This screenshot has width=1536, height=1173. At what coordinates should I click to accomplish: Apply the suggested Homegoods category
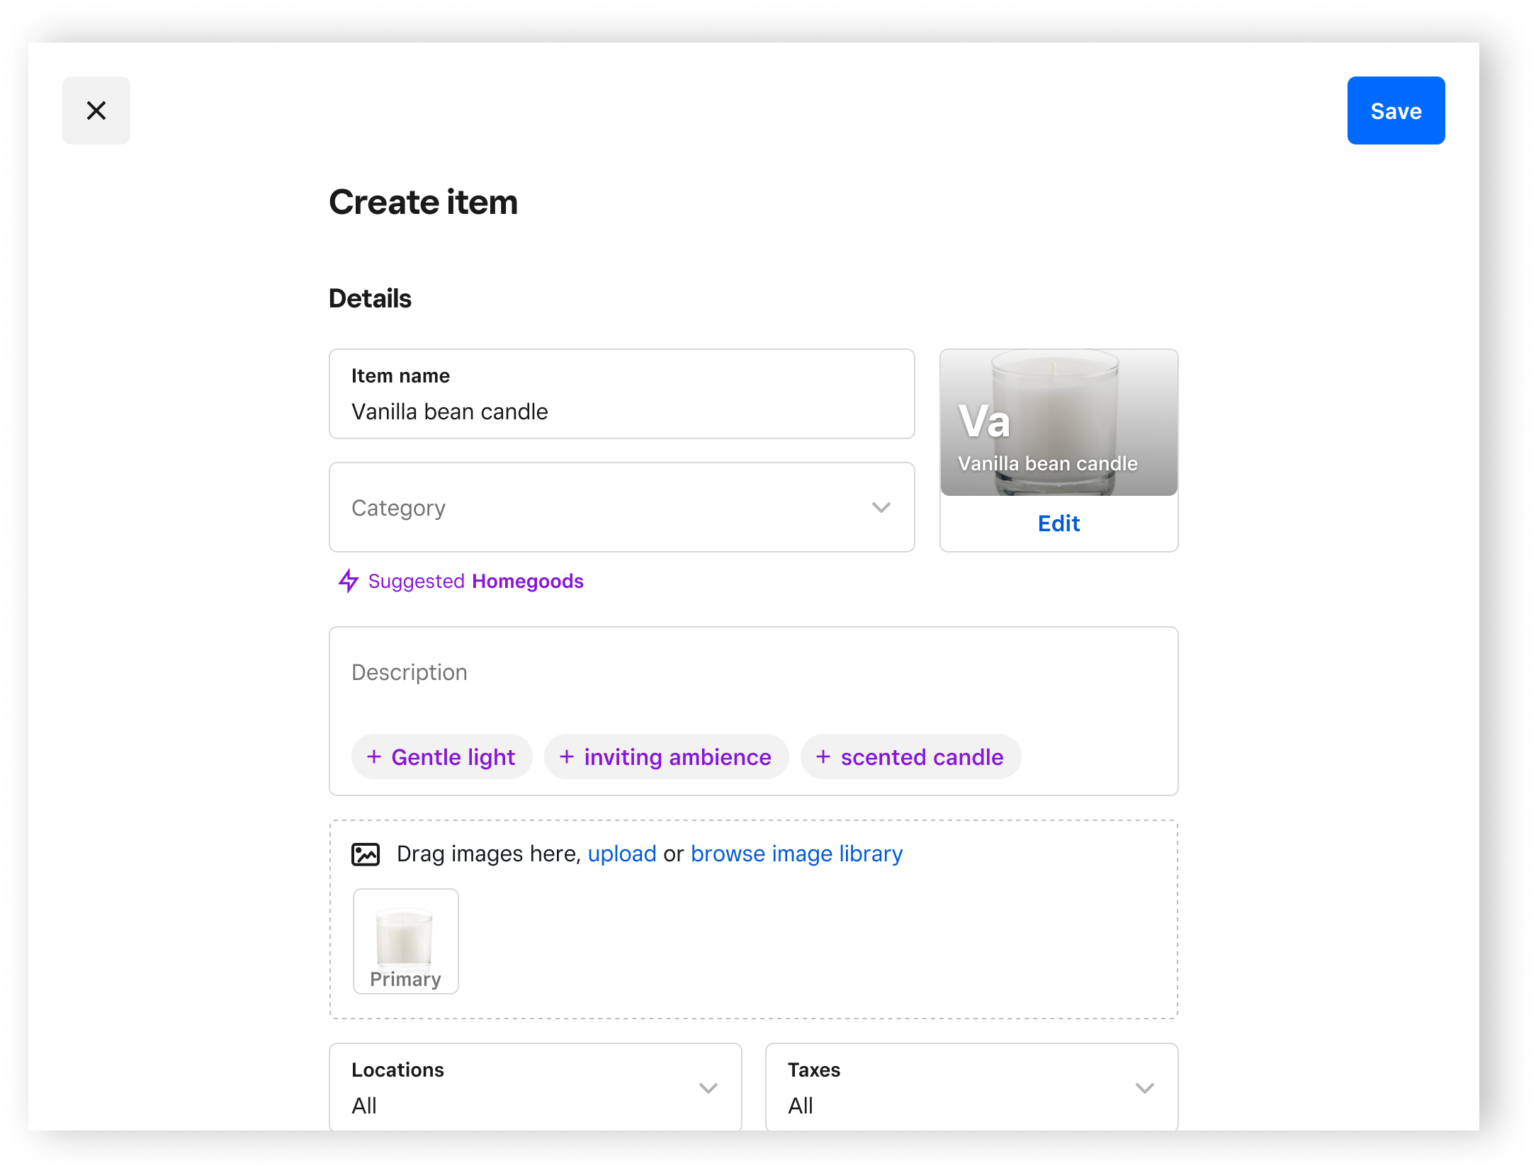527,581
